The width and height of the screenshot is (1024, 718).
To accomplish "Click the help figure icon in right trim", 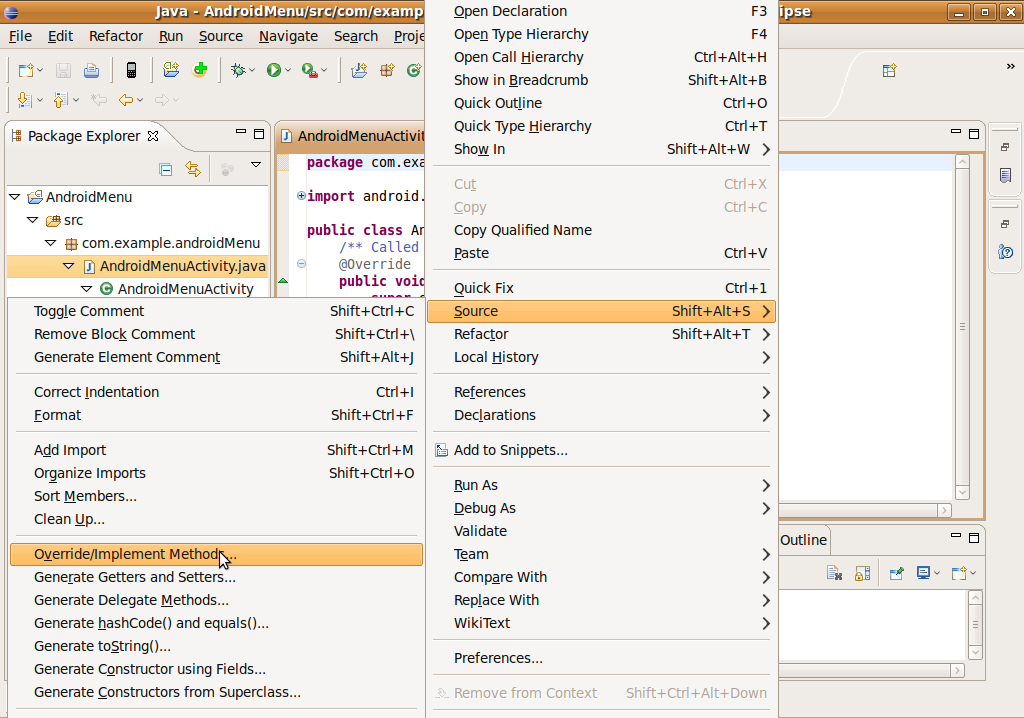I will 1006,252.
